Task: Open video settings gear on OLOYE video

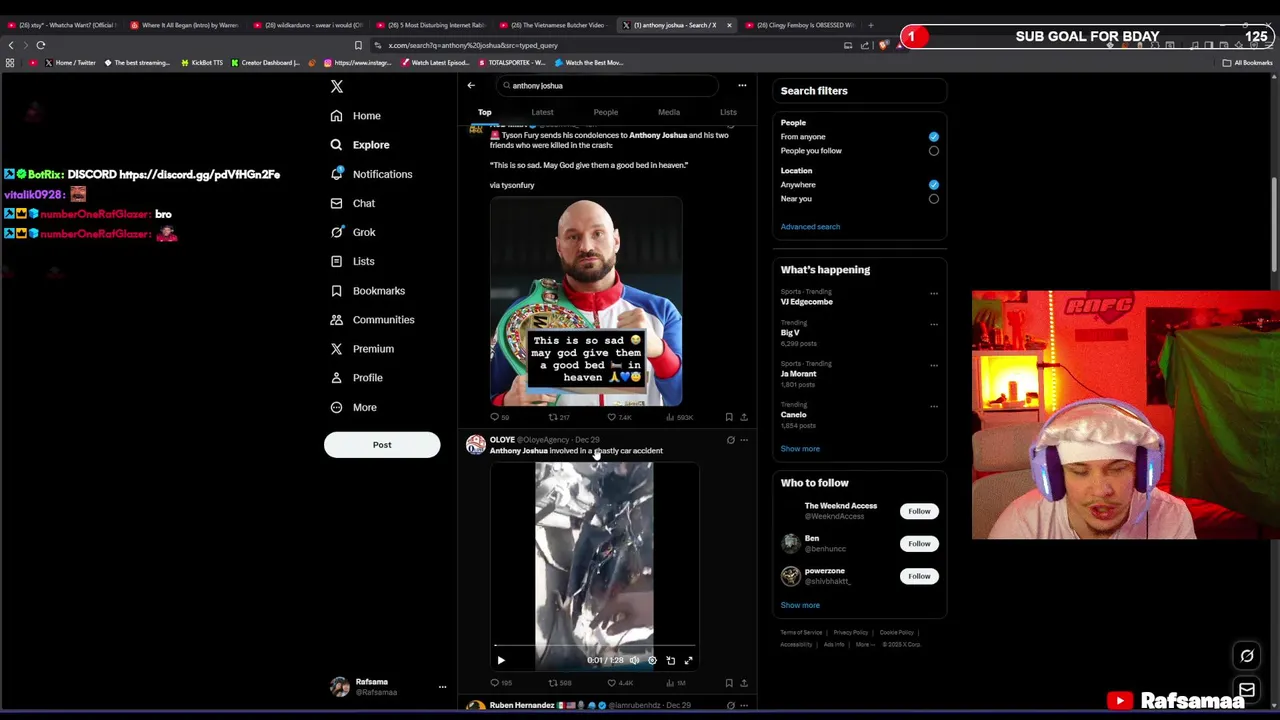Action: (652, 660)
